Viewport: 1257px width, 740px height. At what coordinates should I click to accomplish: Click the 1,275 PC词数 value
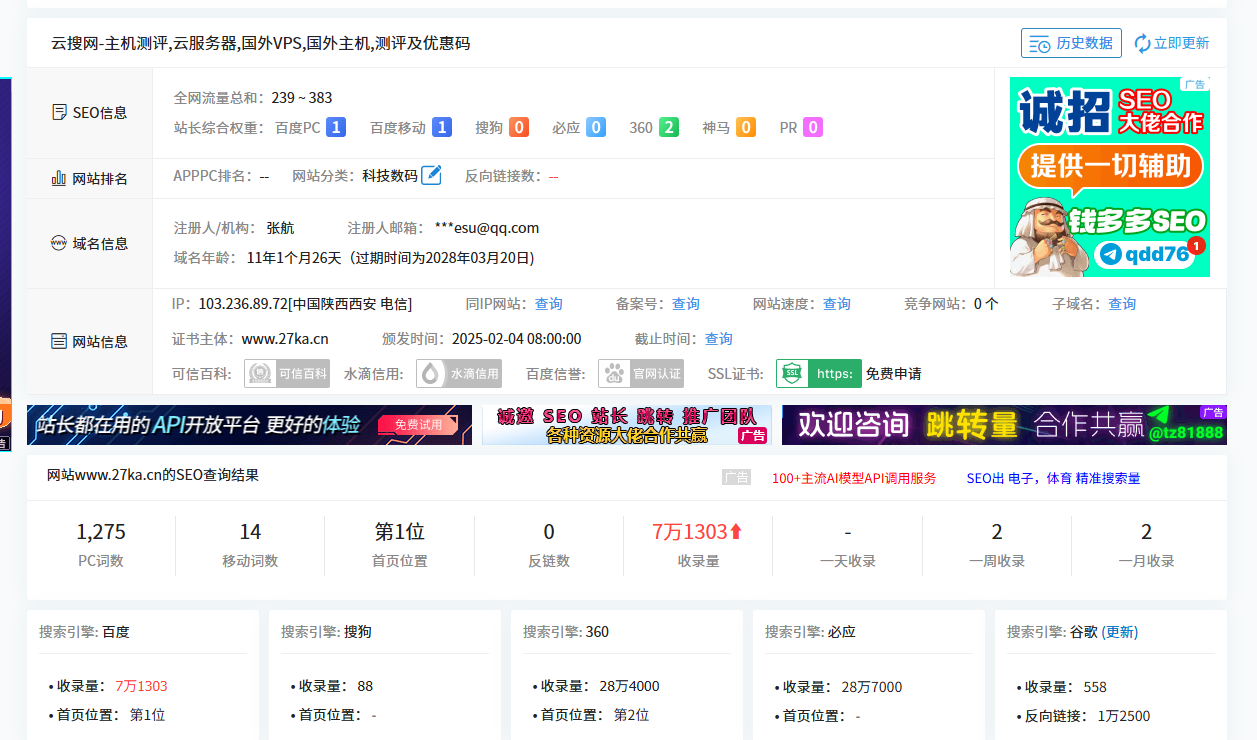pos(101,531)
